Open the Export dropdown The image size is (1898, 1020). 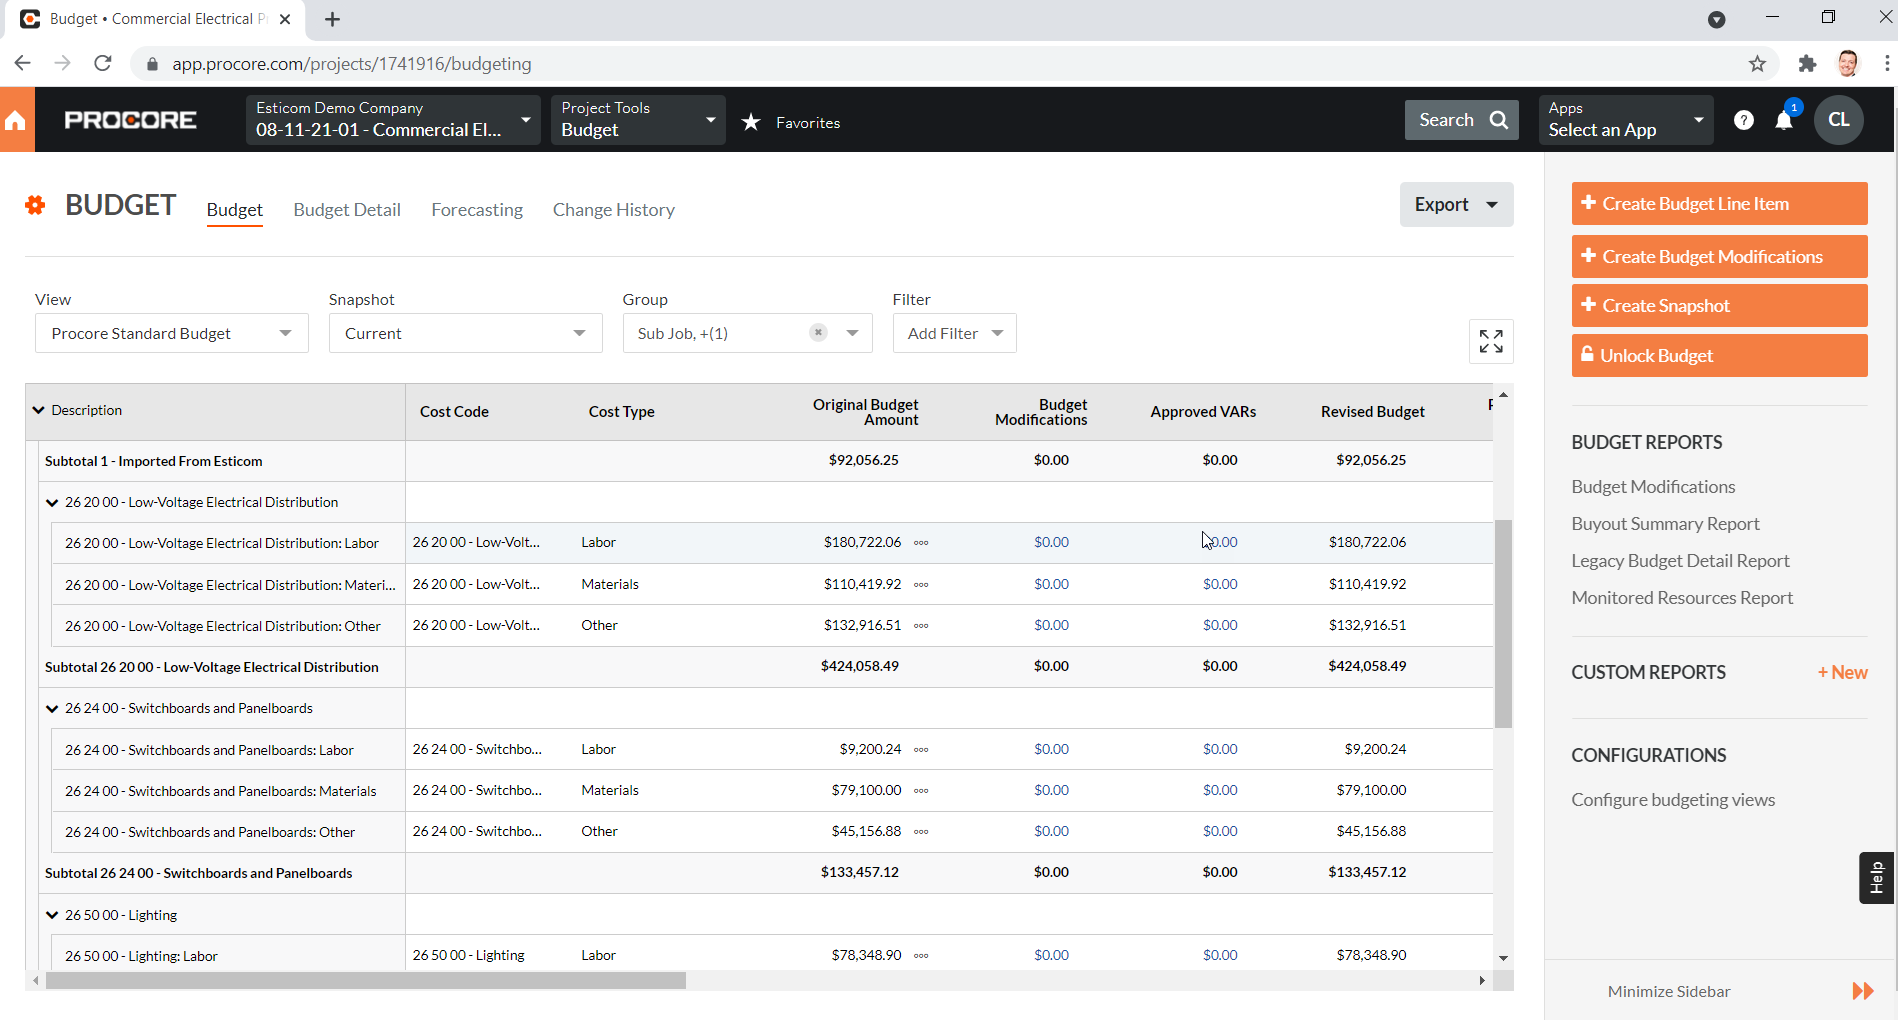(x=1456, y=204)
